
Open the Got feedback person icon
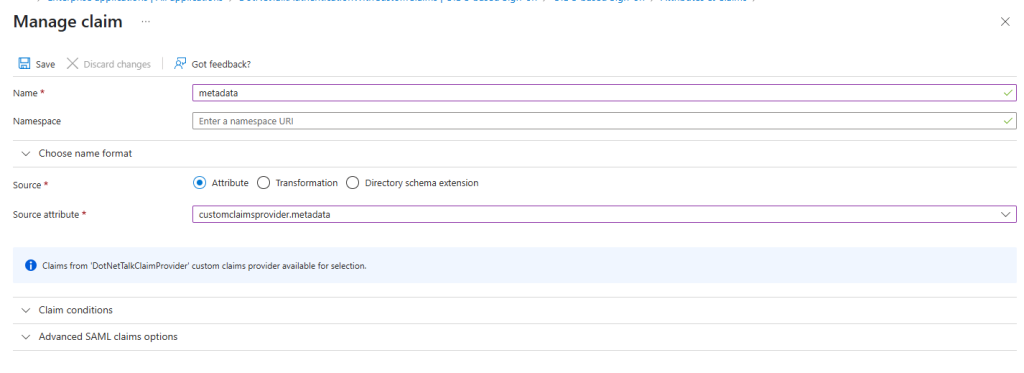180,63
